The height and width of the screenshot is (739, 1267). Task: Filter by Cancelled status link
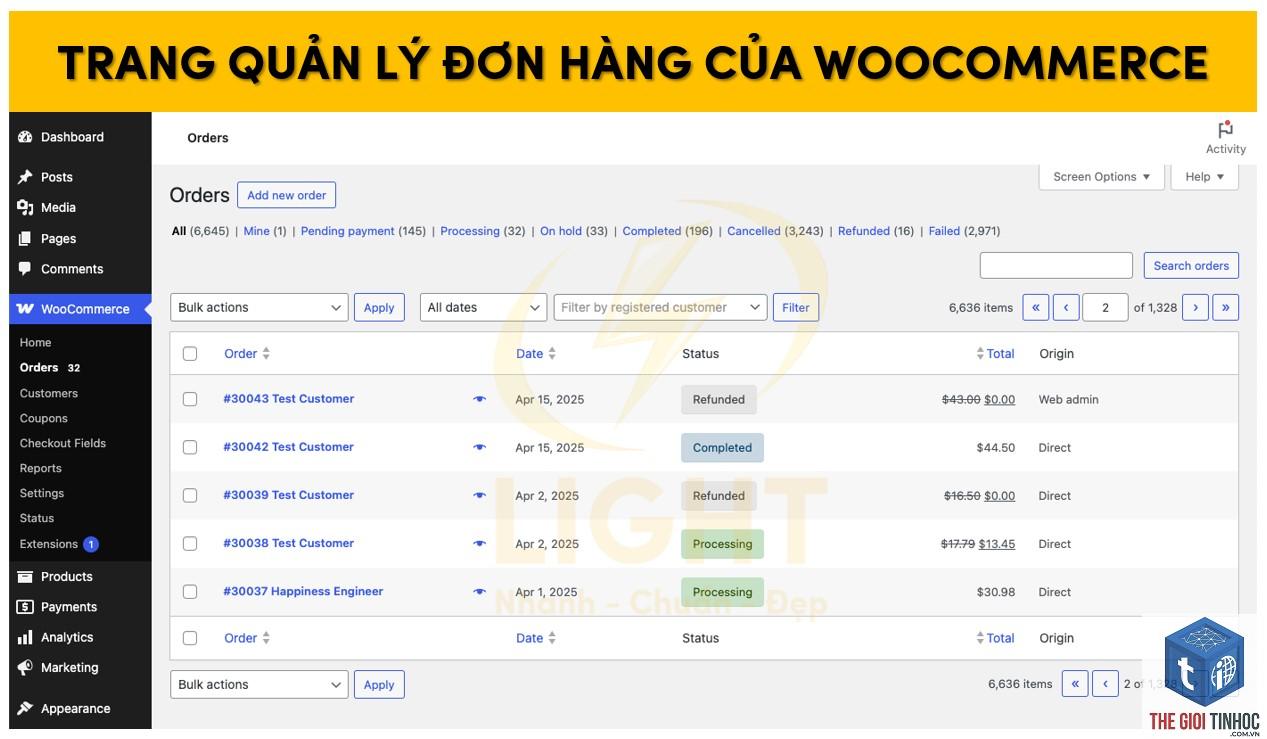coord(754,231)
